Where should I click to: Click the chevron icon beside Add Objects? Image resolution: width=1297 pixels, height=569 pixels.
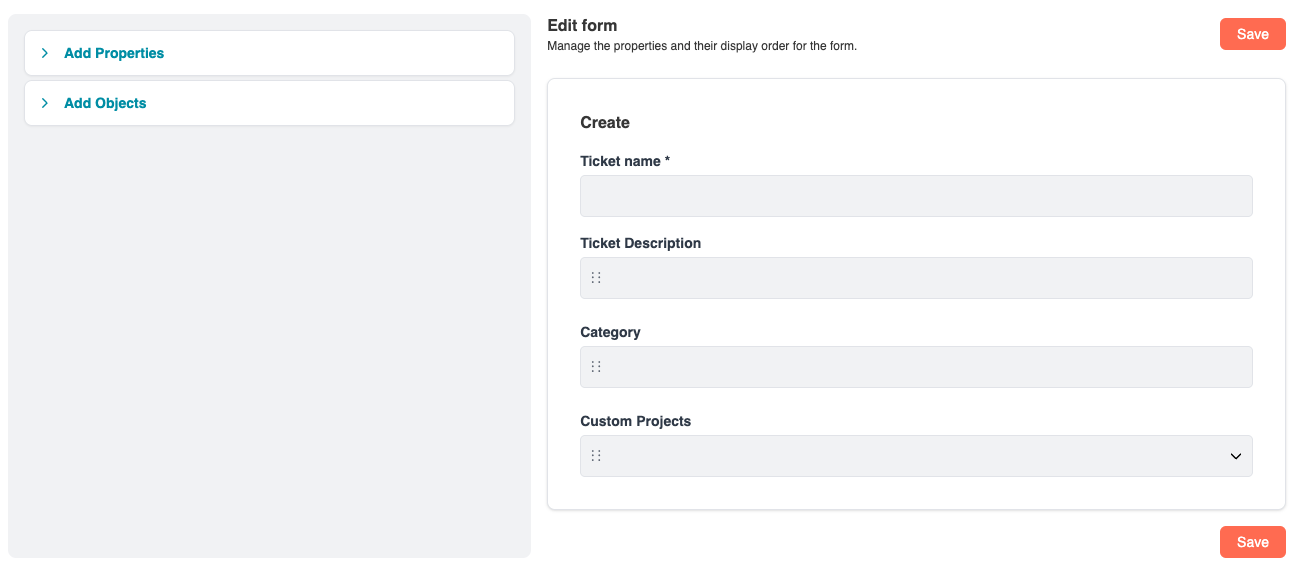click(45, 103)
